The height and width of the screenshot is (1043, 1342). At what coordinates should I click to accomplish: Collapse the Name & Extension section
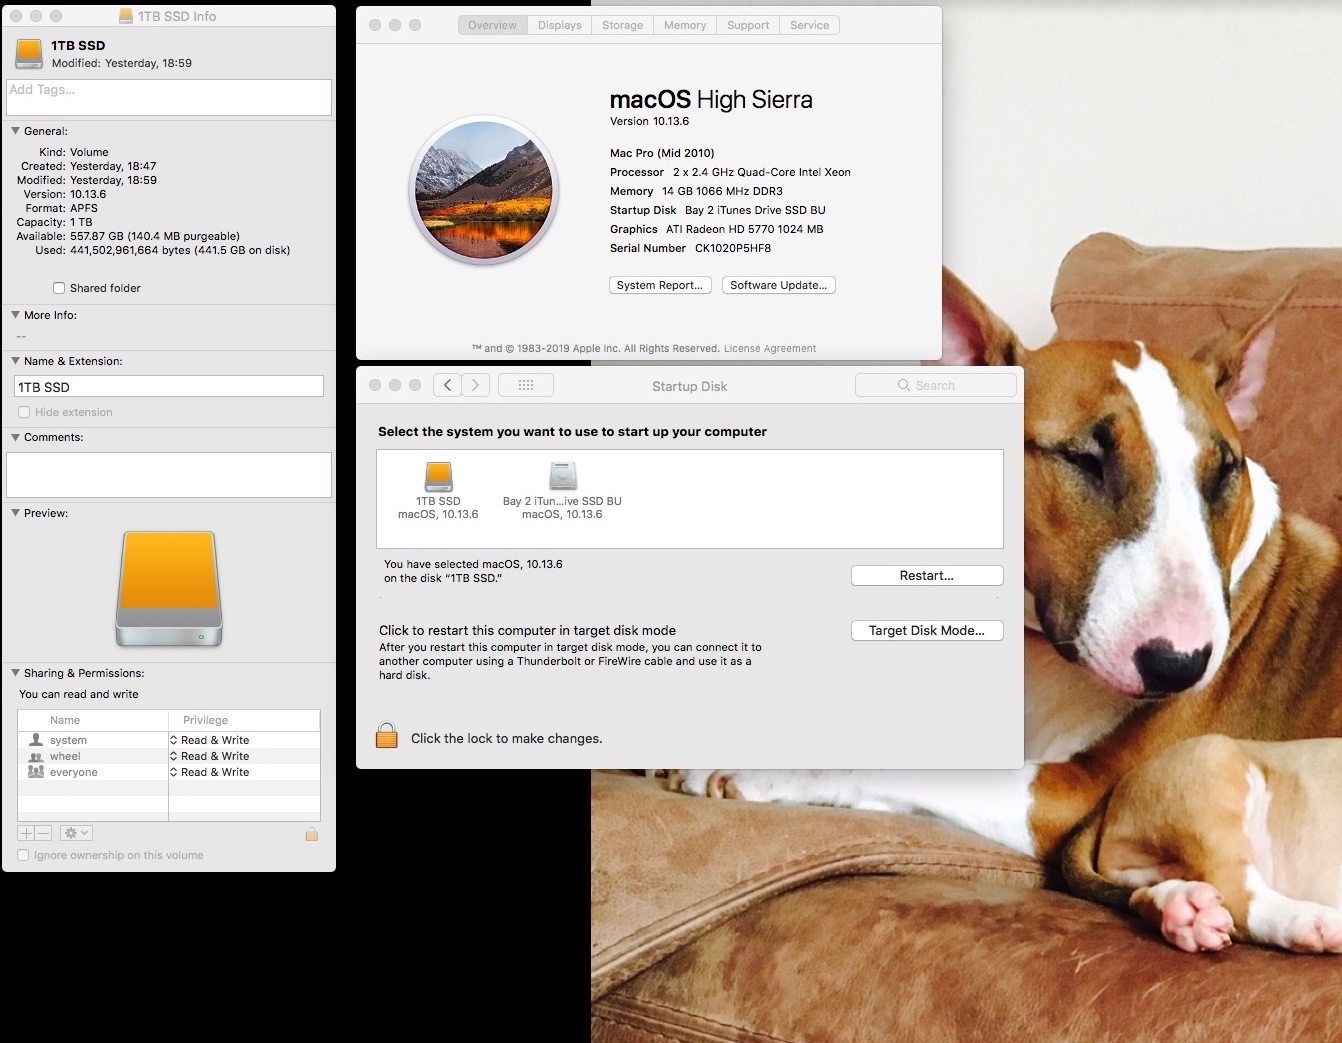tap(15, 361)
